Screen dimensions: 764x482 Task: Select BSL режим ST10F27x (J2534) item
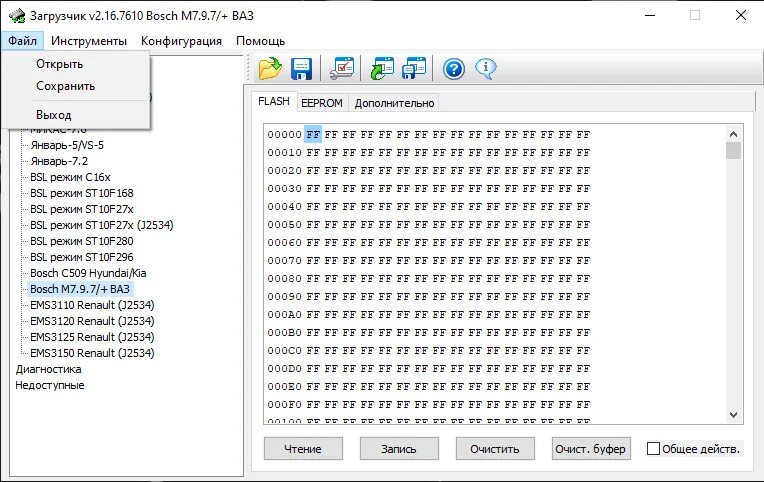(x=101, y=225)
